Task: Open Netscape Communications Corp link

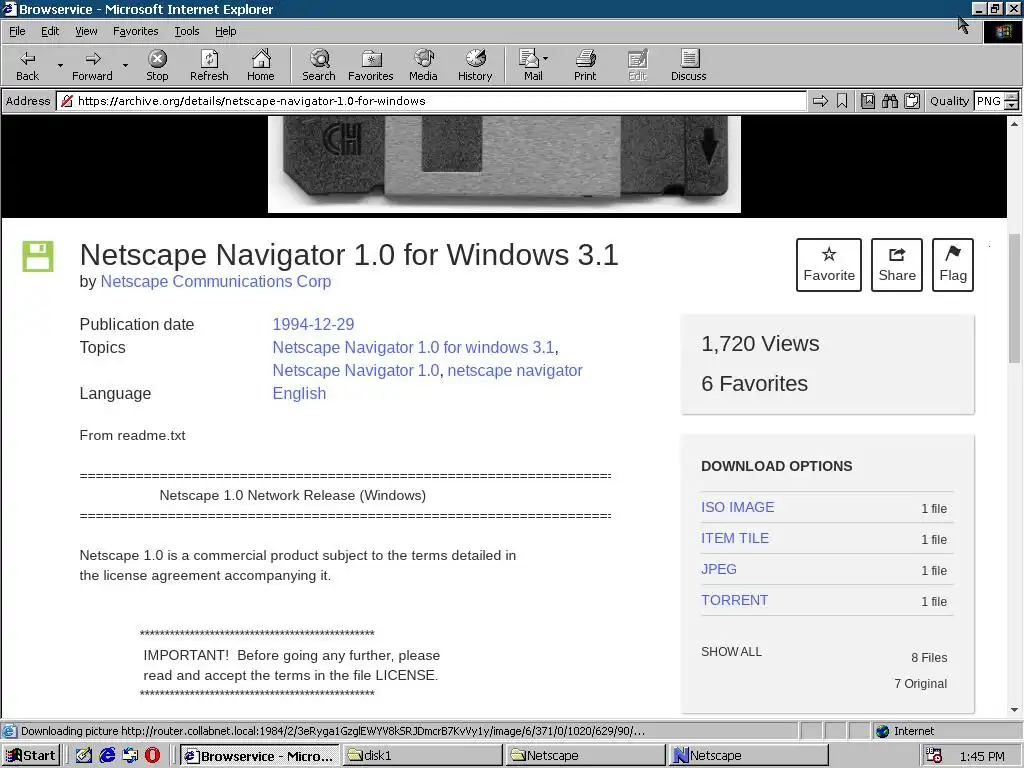Action: pos(216,281)
